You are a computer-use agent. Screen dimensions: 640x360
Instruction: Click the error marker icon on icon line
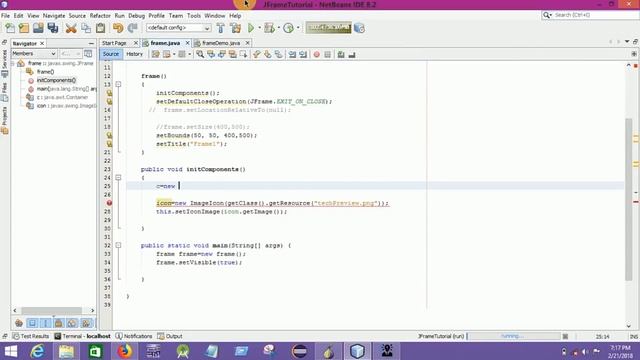pos(109,203)
